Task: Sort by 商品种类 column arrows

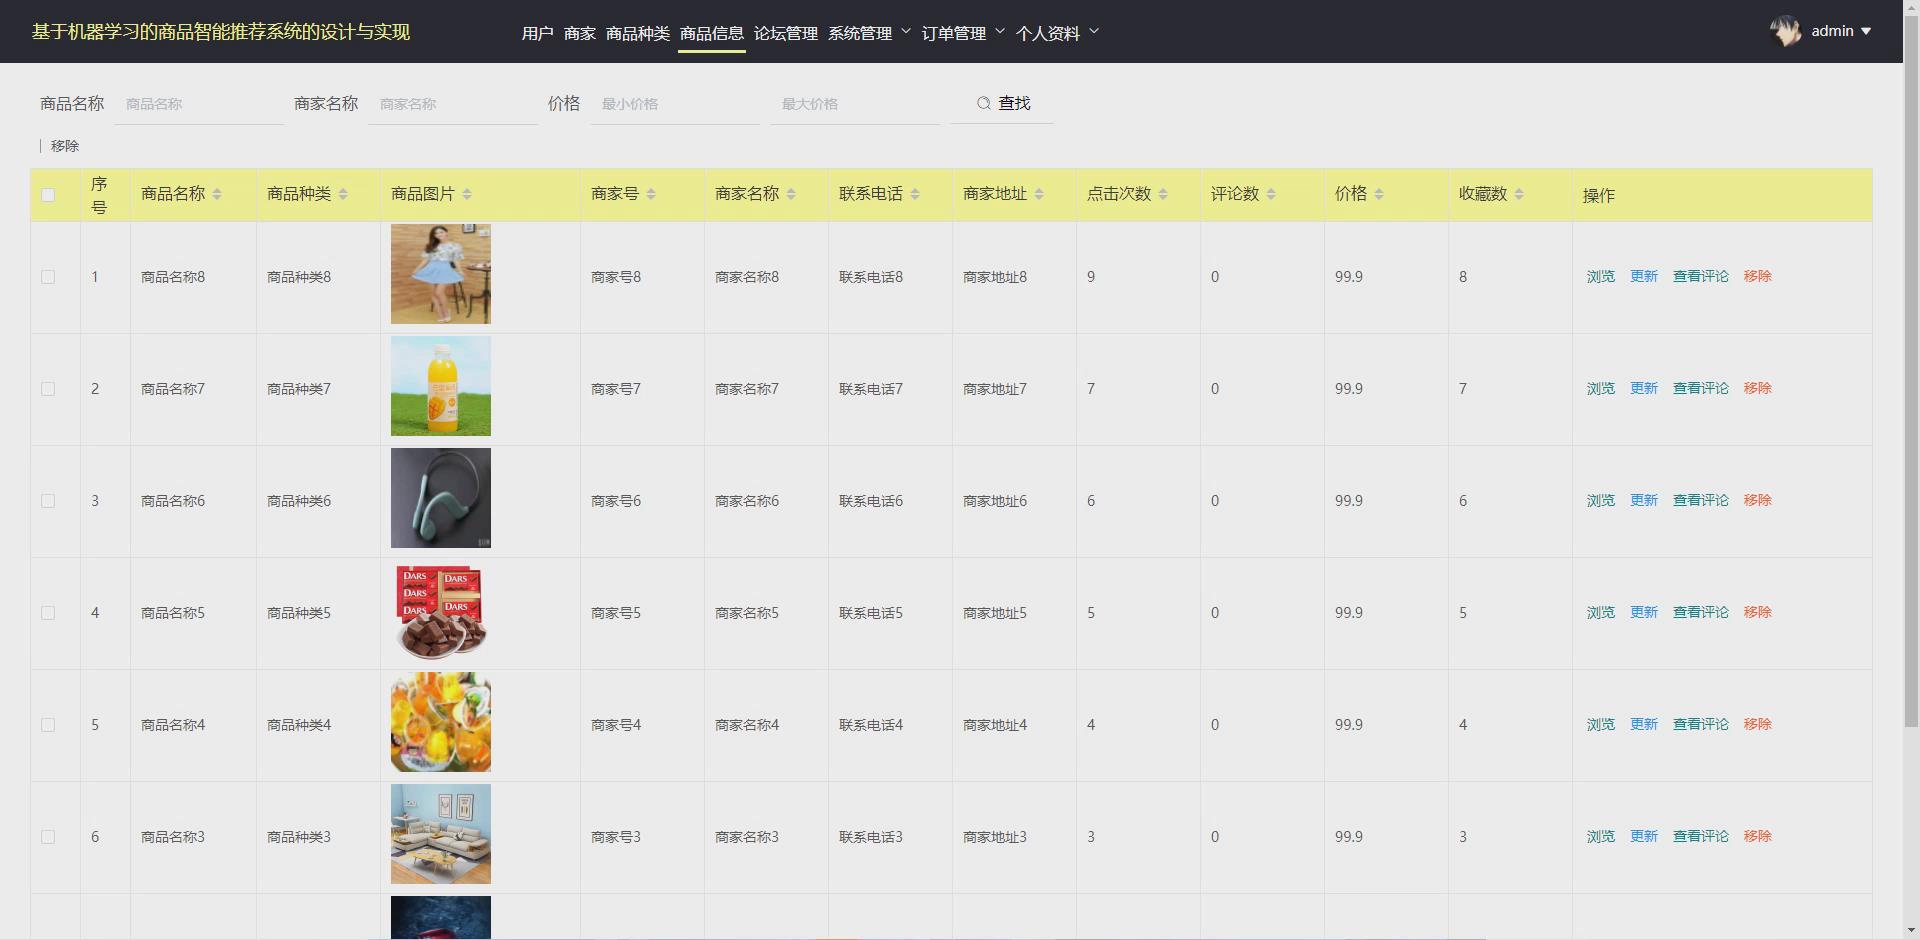Action: pos(343,194)
